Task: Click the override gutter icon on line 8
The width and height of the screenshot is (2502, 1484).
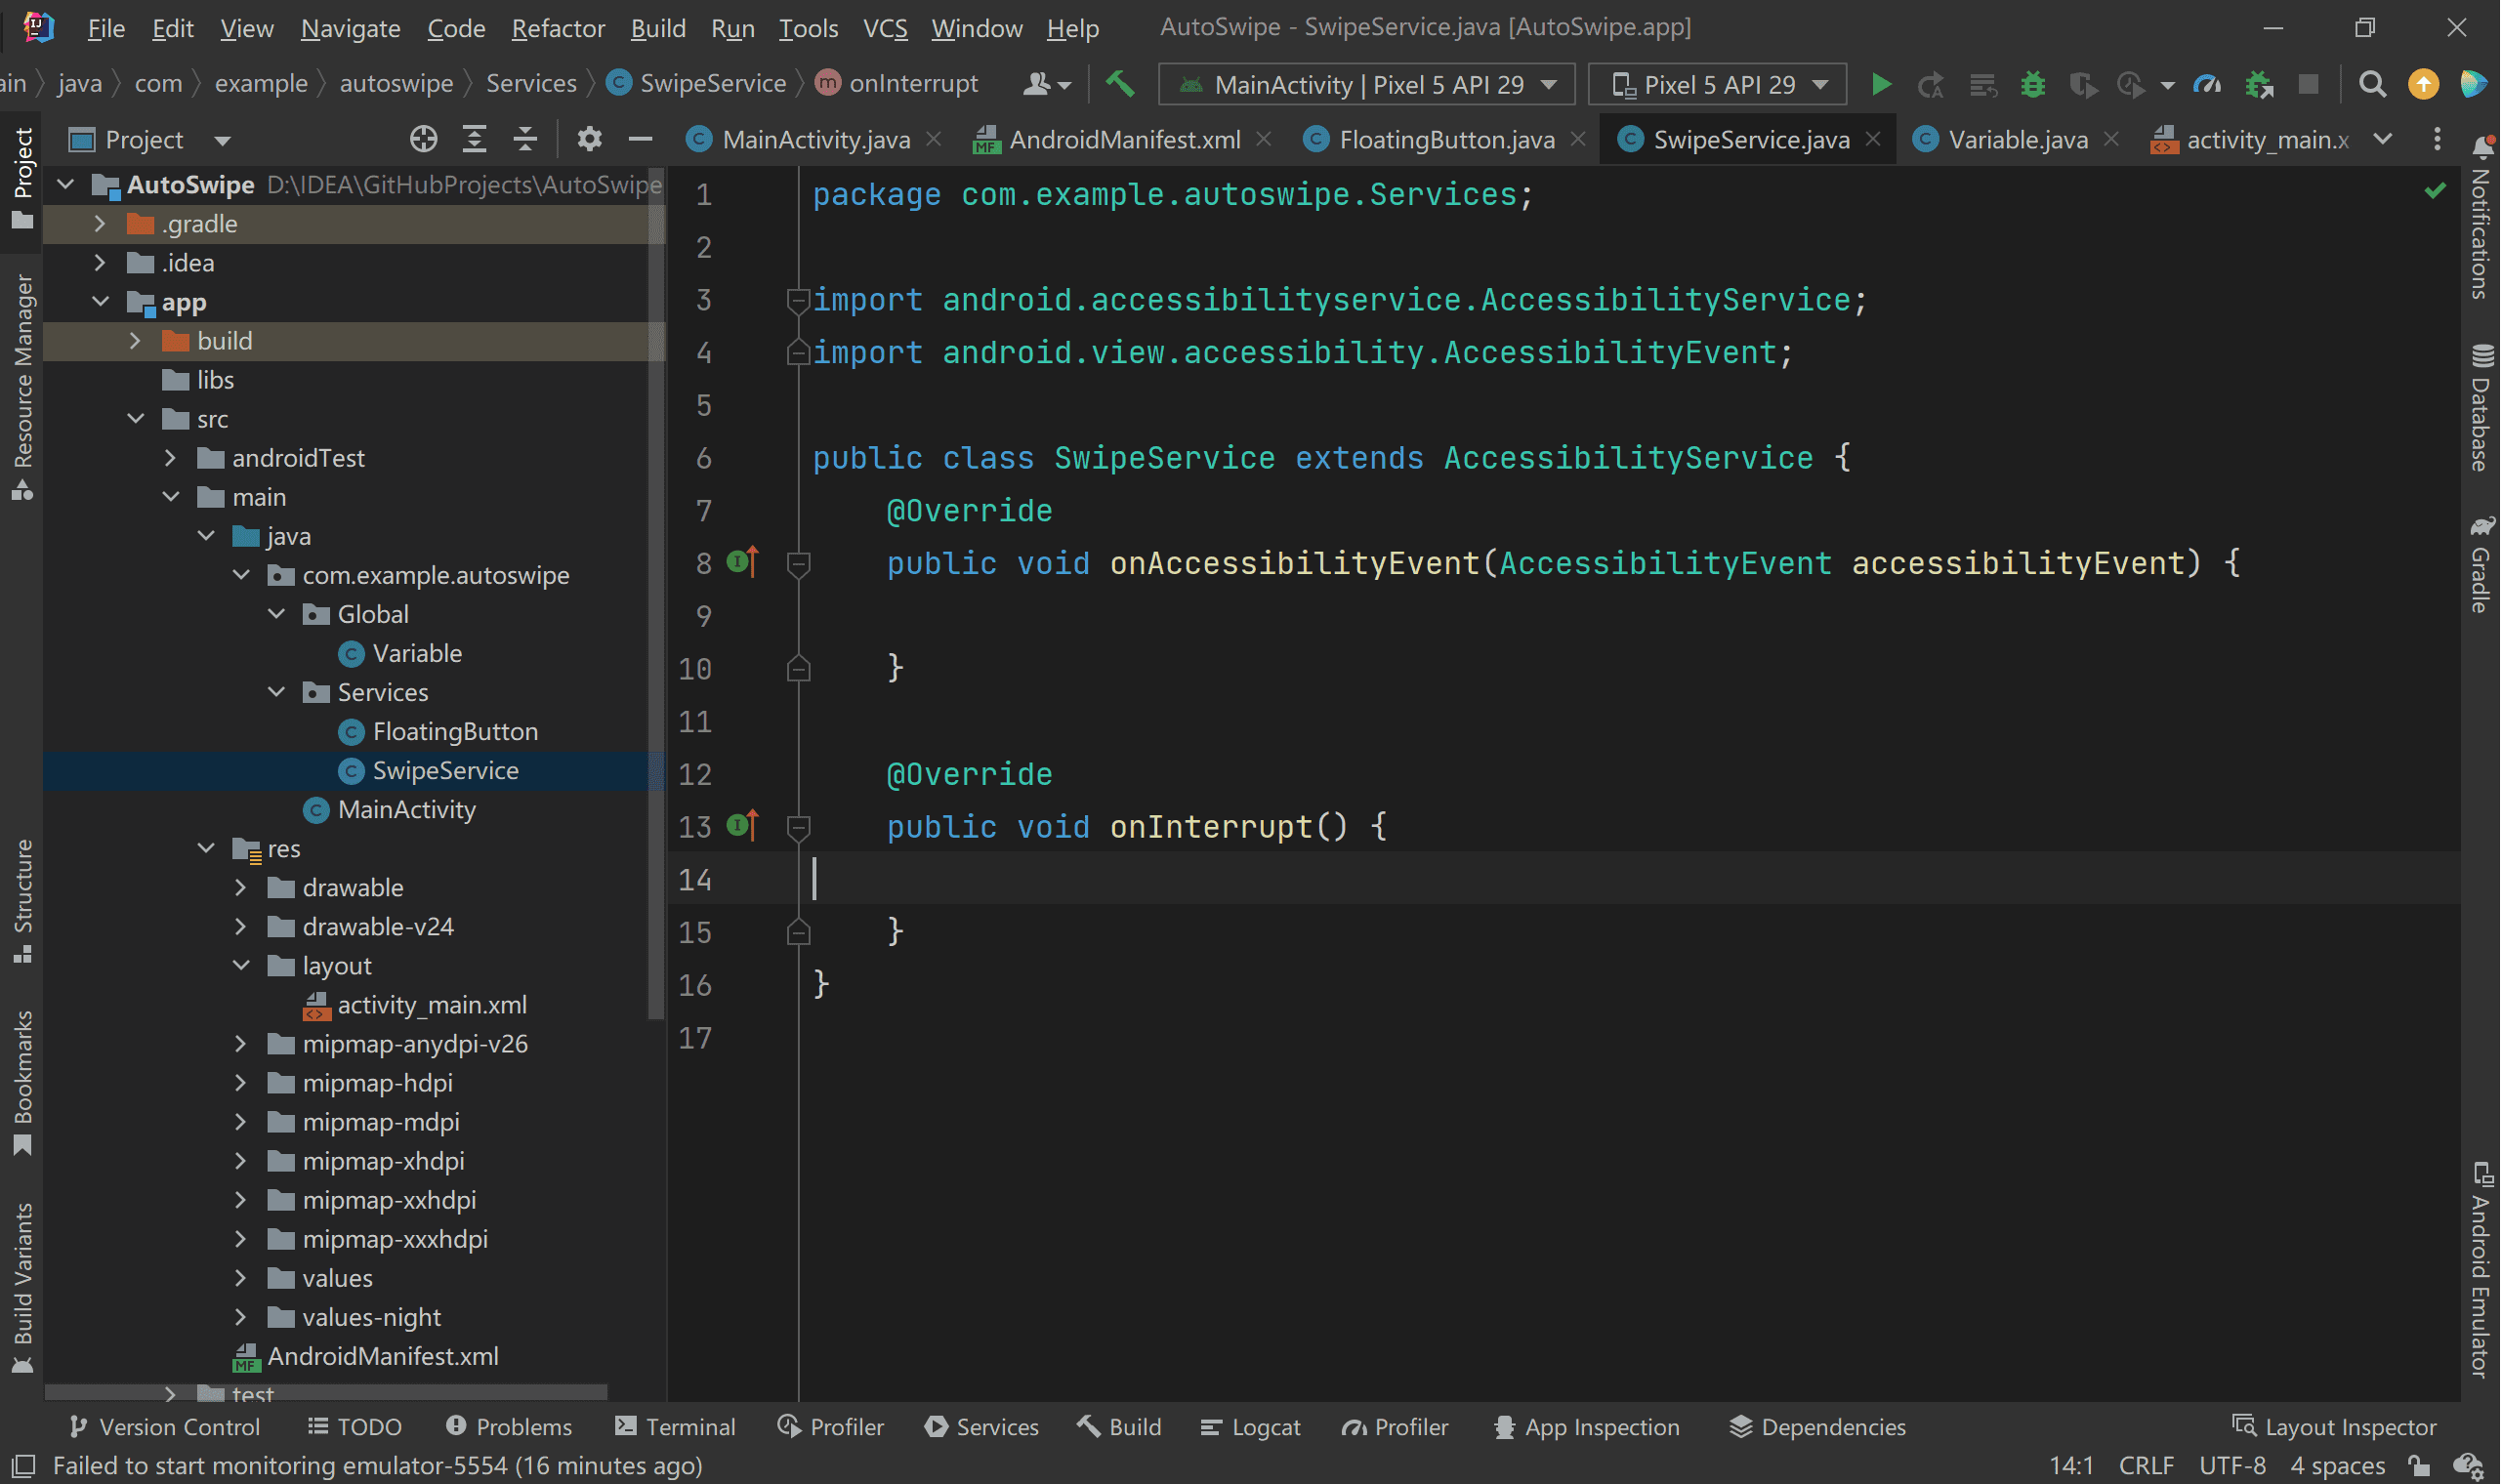Action: [x=743, y=562]
